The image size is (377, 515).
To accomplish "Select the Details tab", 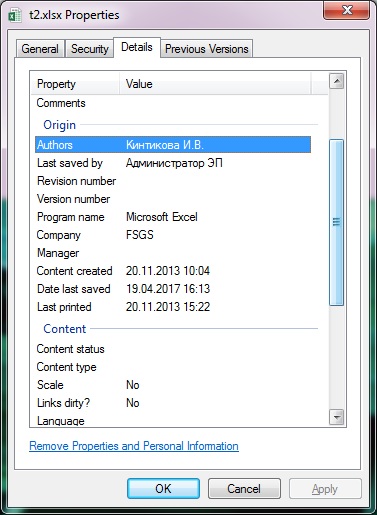I will (137, 47).
